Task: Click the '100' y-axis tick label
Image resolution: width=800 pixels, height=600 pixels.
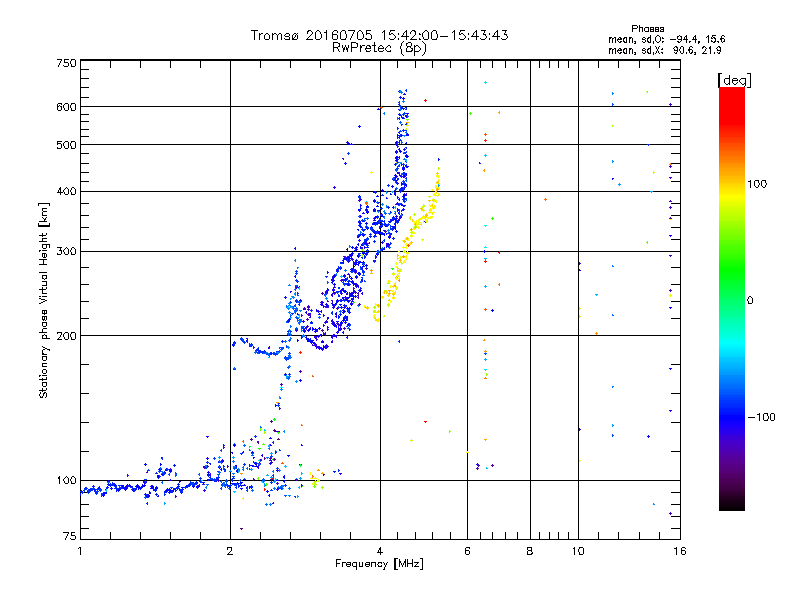Action: [x=67, y=480]
